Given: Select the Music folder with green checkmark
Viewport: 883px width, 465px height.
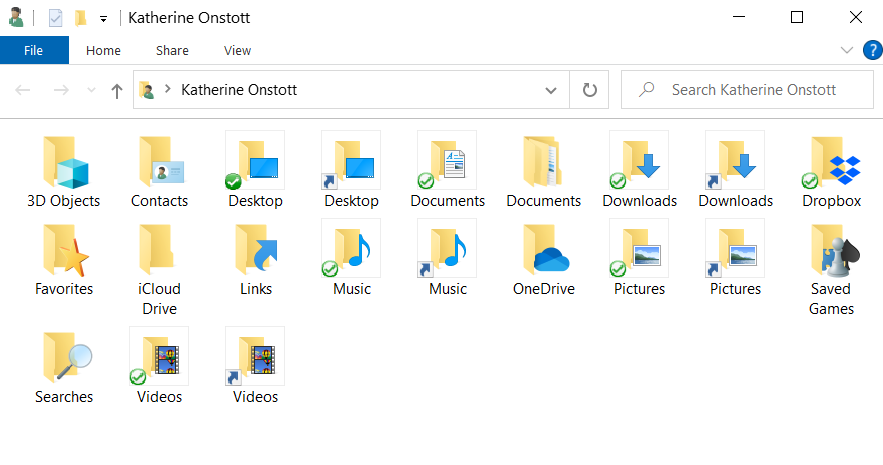Looking at the screenshot, I should click(x=351, y=258).
